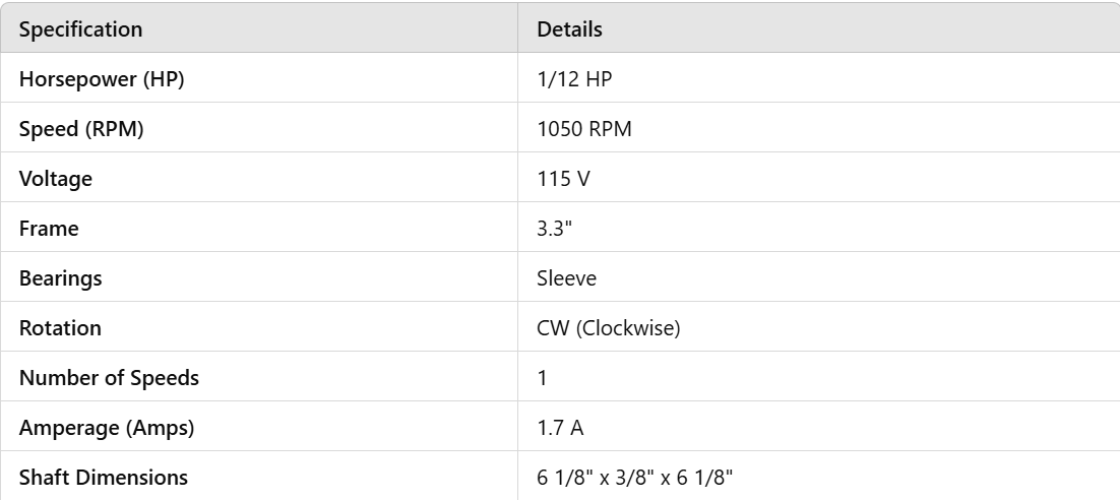Click the 3.3" frame value
This screenshot has width=1120, height=500.
[x=555, y=229]
